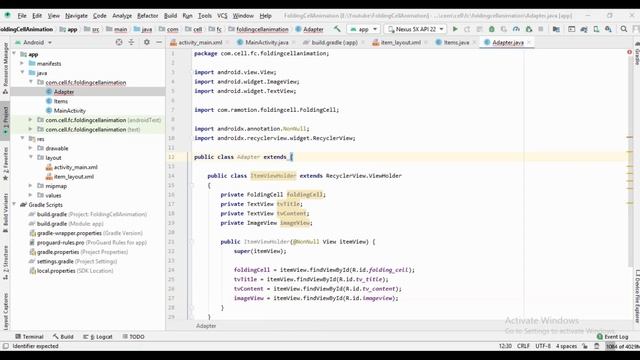
Task: Toggle the Layout Captures tool window
Action: (x=5, y=311)
